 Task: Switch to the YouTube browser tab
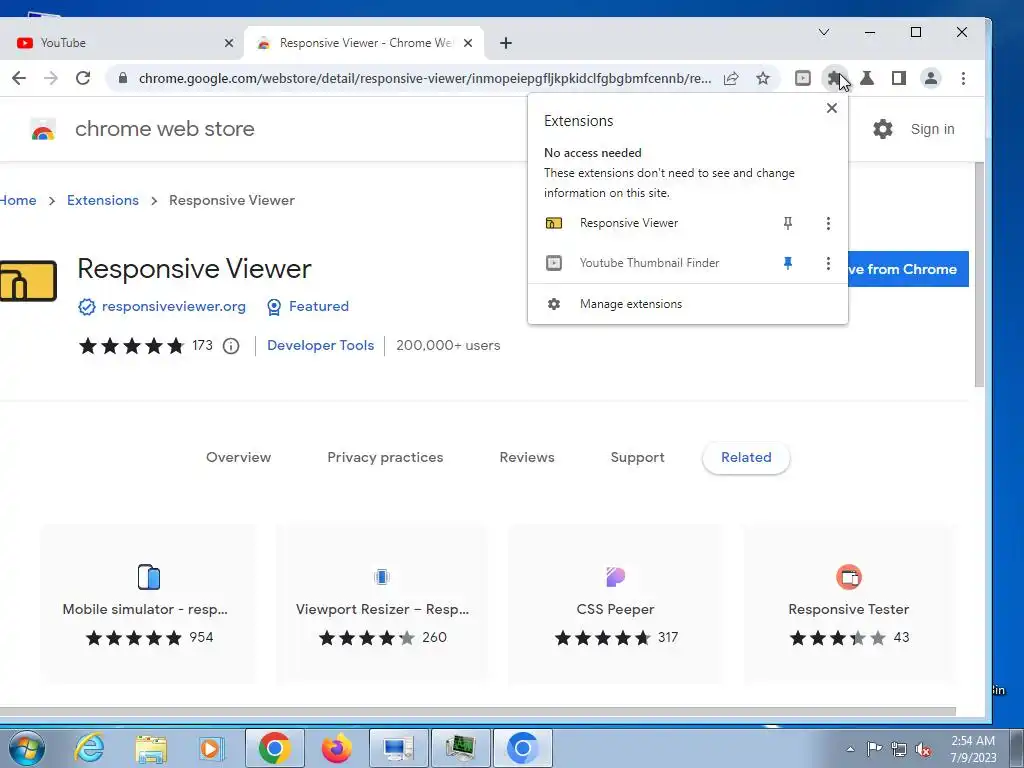pyautogui.click(x=118, y=43)
